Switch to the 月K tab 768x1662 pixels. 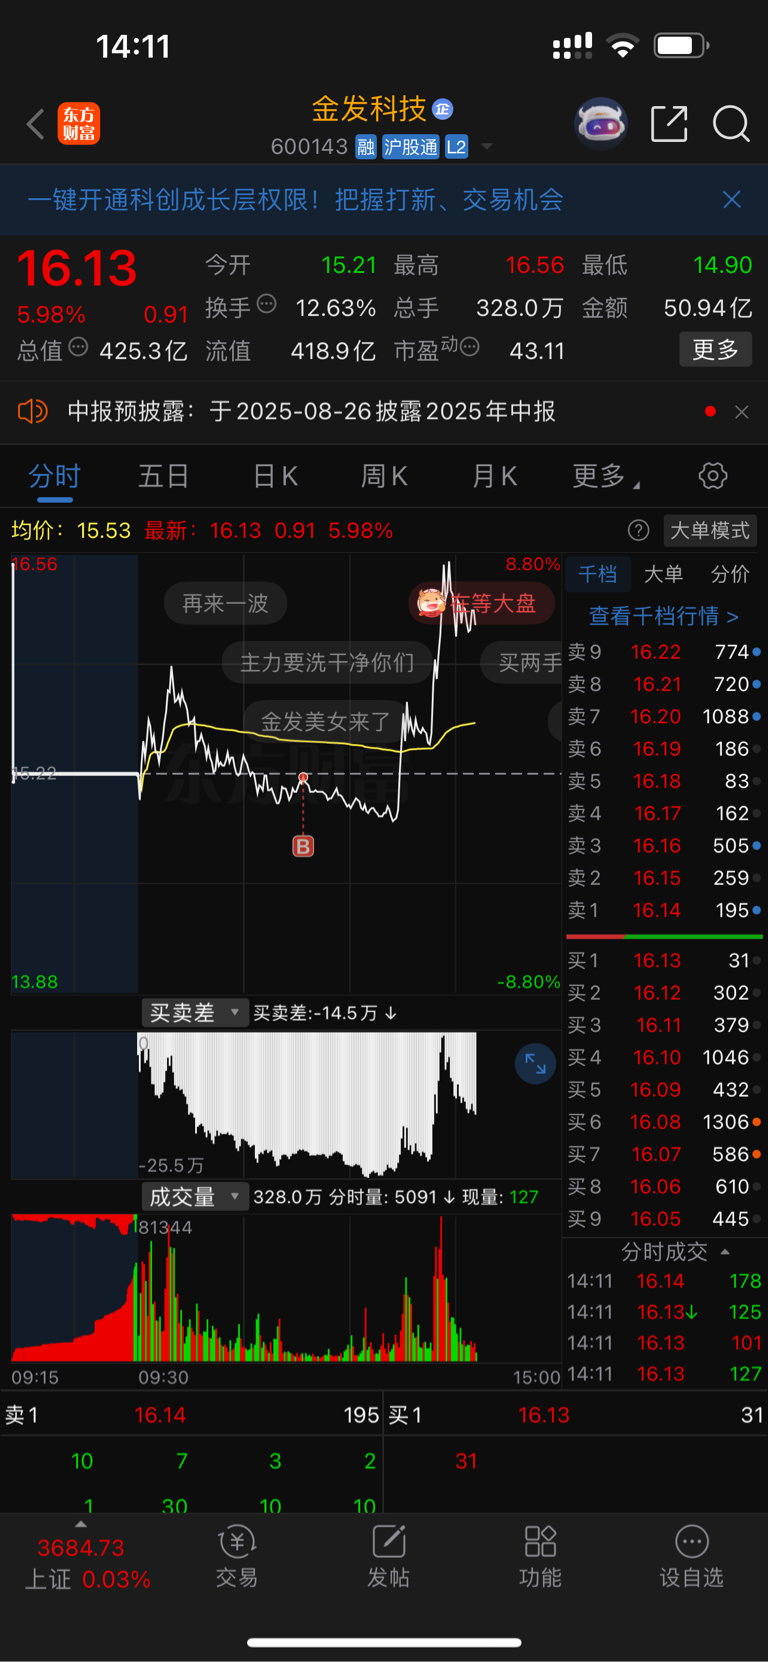[x=494, y=477]
